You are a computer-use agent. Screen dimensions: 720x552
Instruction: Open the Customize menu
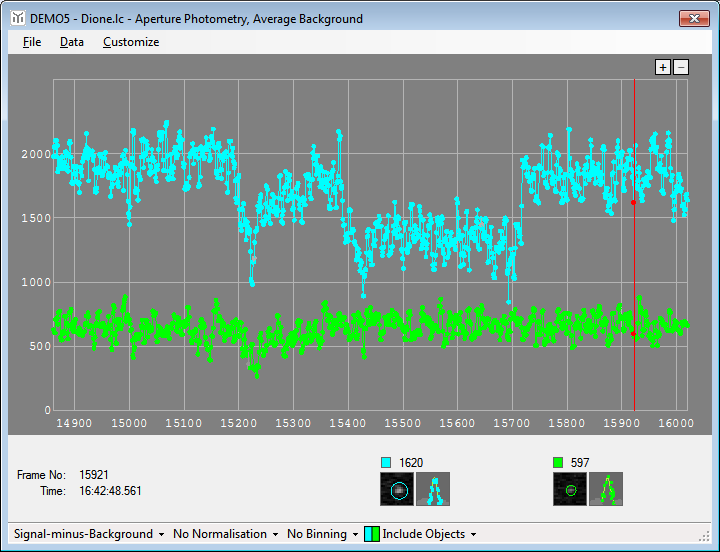pos(131,42)
